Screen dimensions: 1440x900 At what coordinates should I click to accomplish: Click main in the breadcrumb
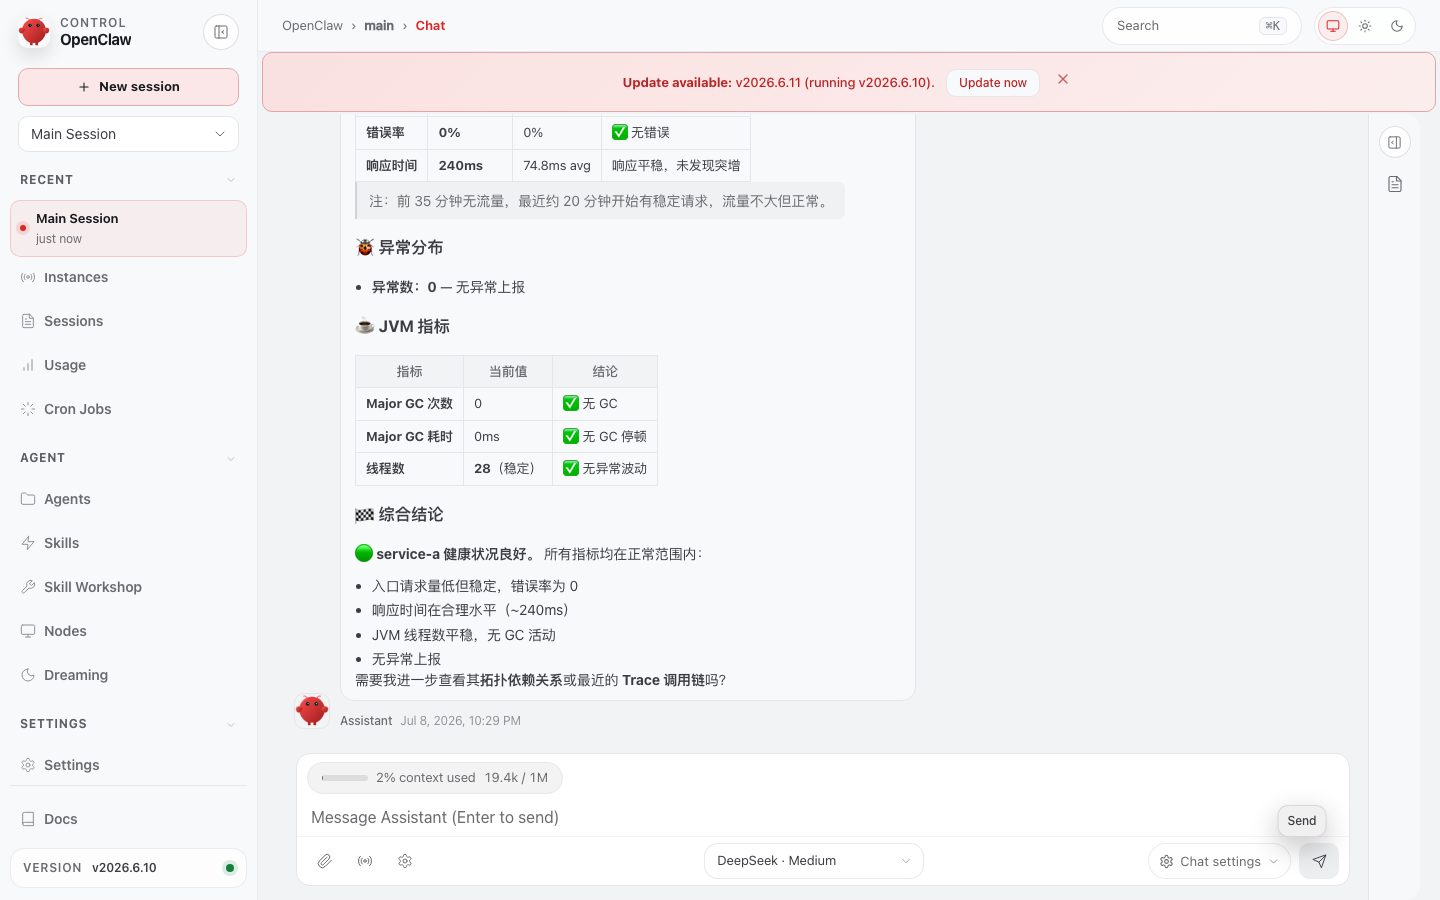click(379, 26)
